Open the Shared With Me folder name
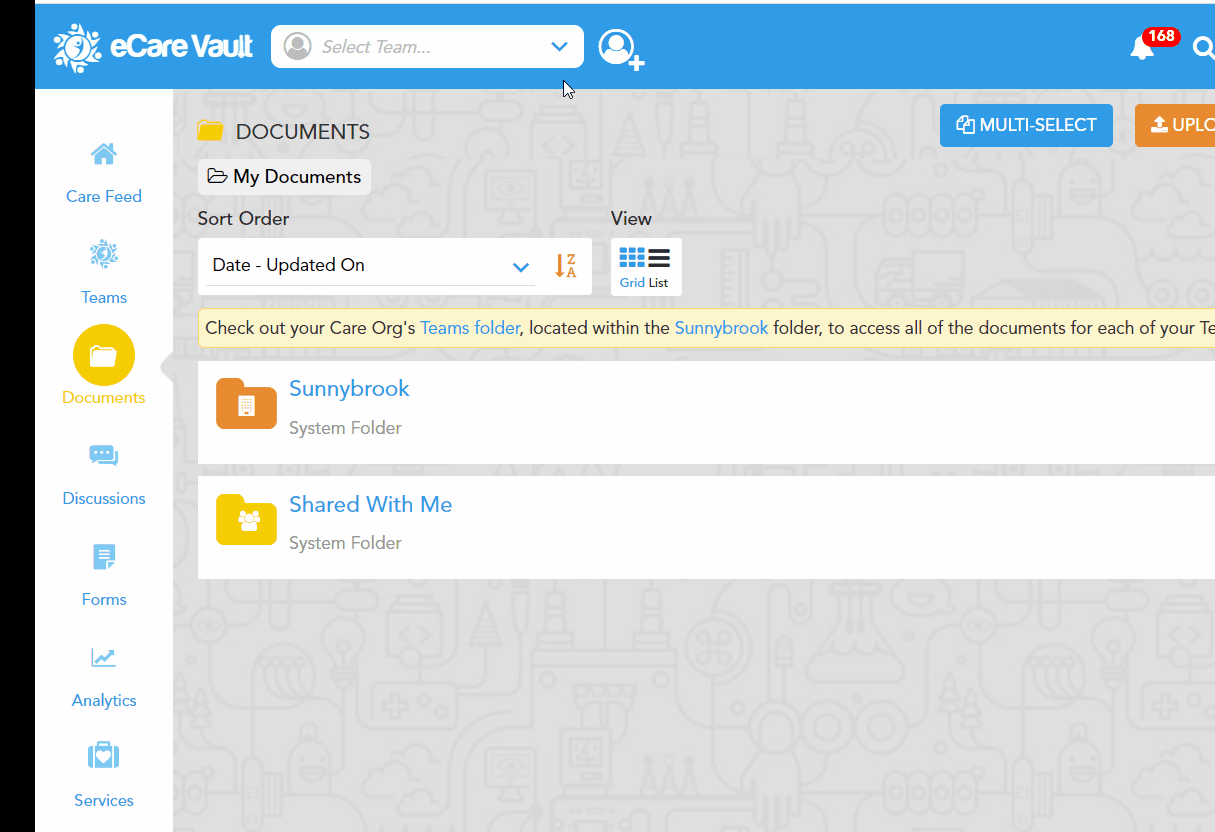This screenshot has height=832, width=1215. (370, 505)
